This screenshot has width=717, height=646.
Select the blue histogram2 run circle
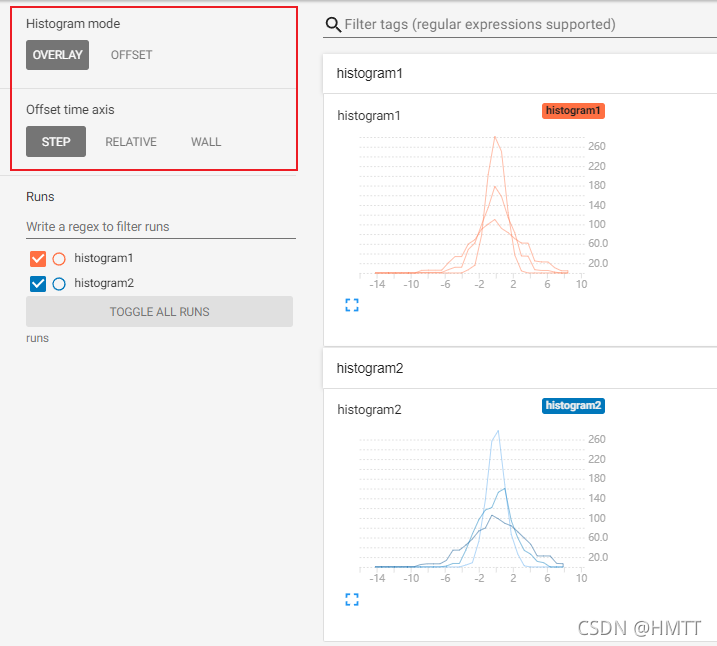tap(59, 284)
